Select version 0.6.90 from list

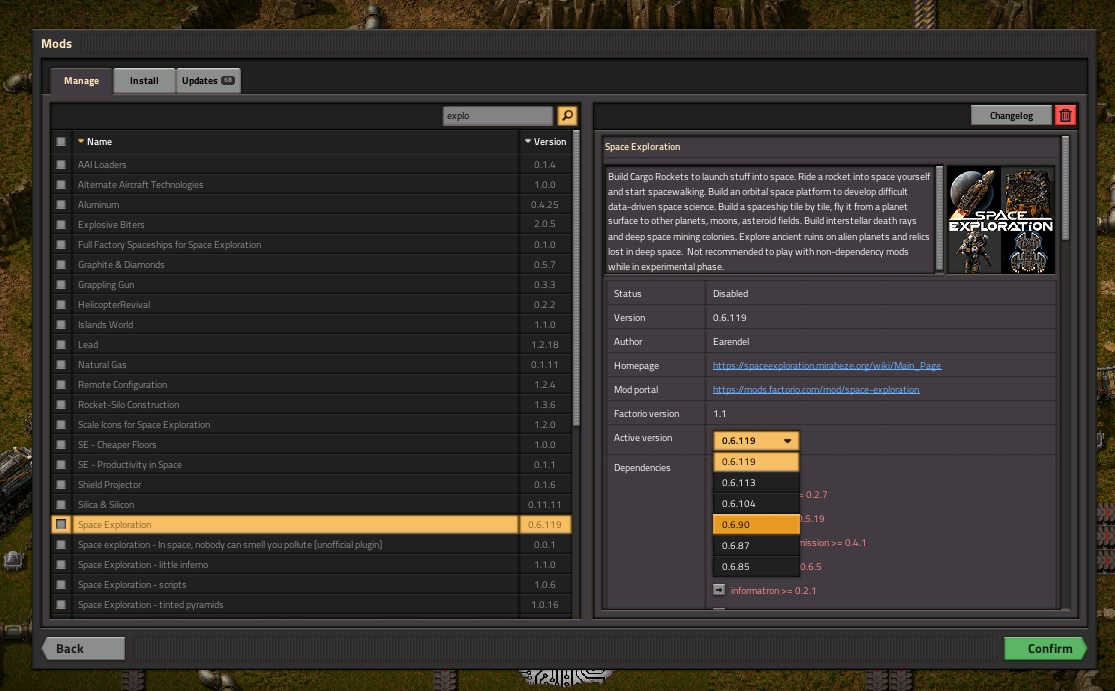click(x=756, y=525)
